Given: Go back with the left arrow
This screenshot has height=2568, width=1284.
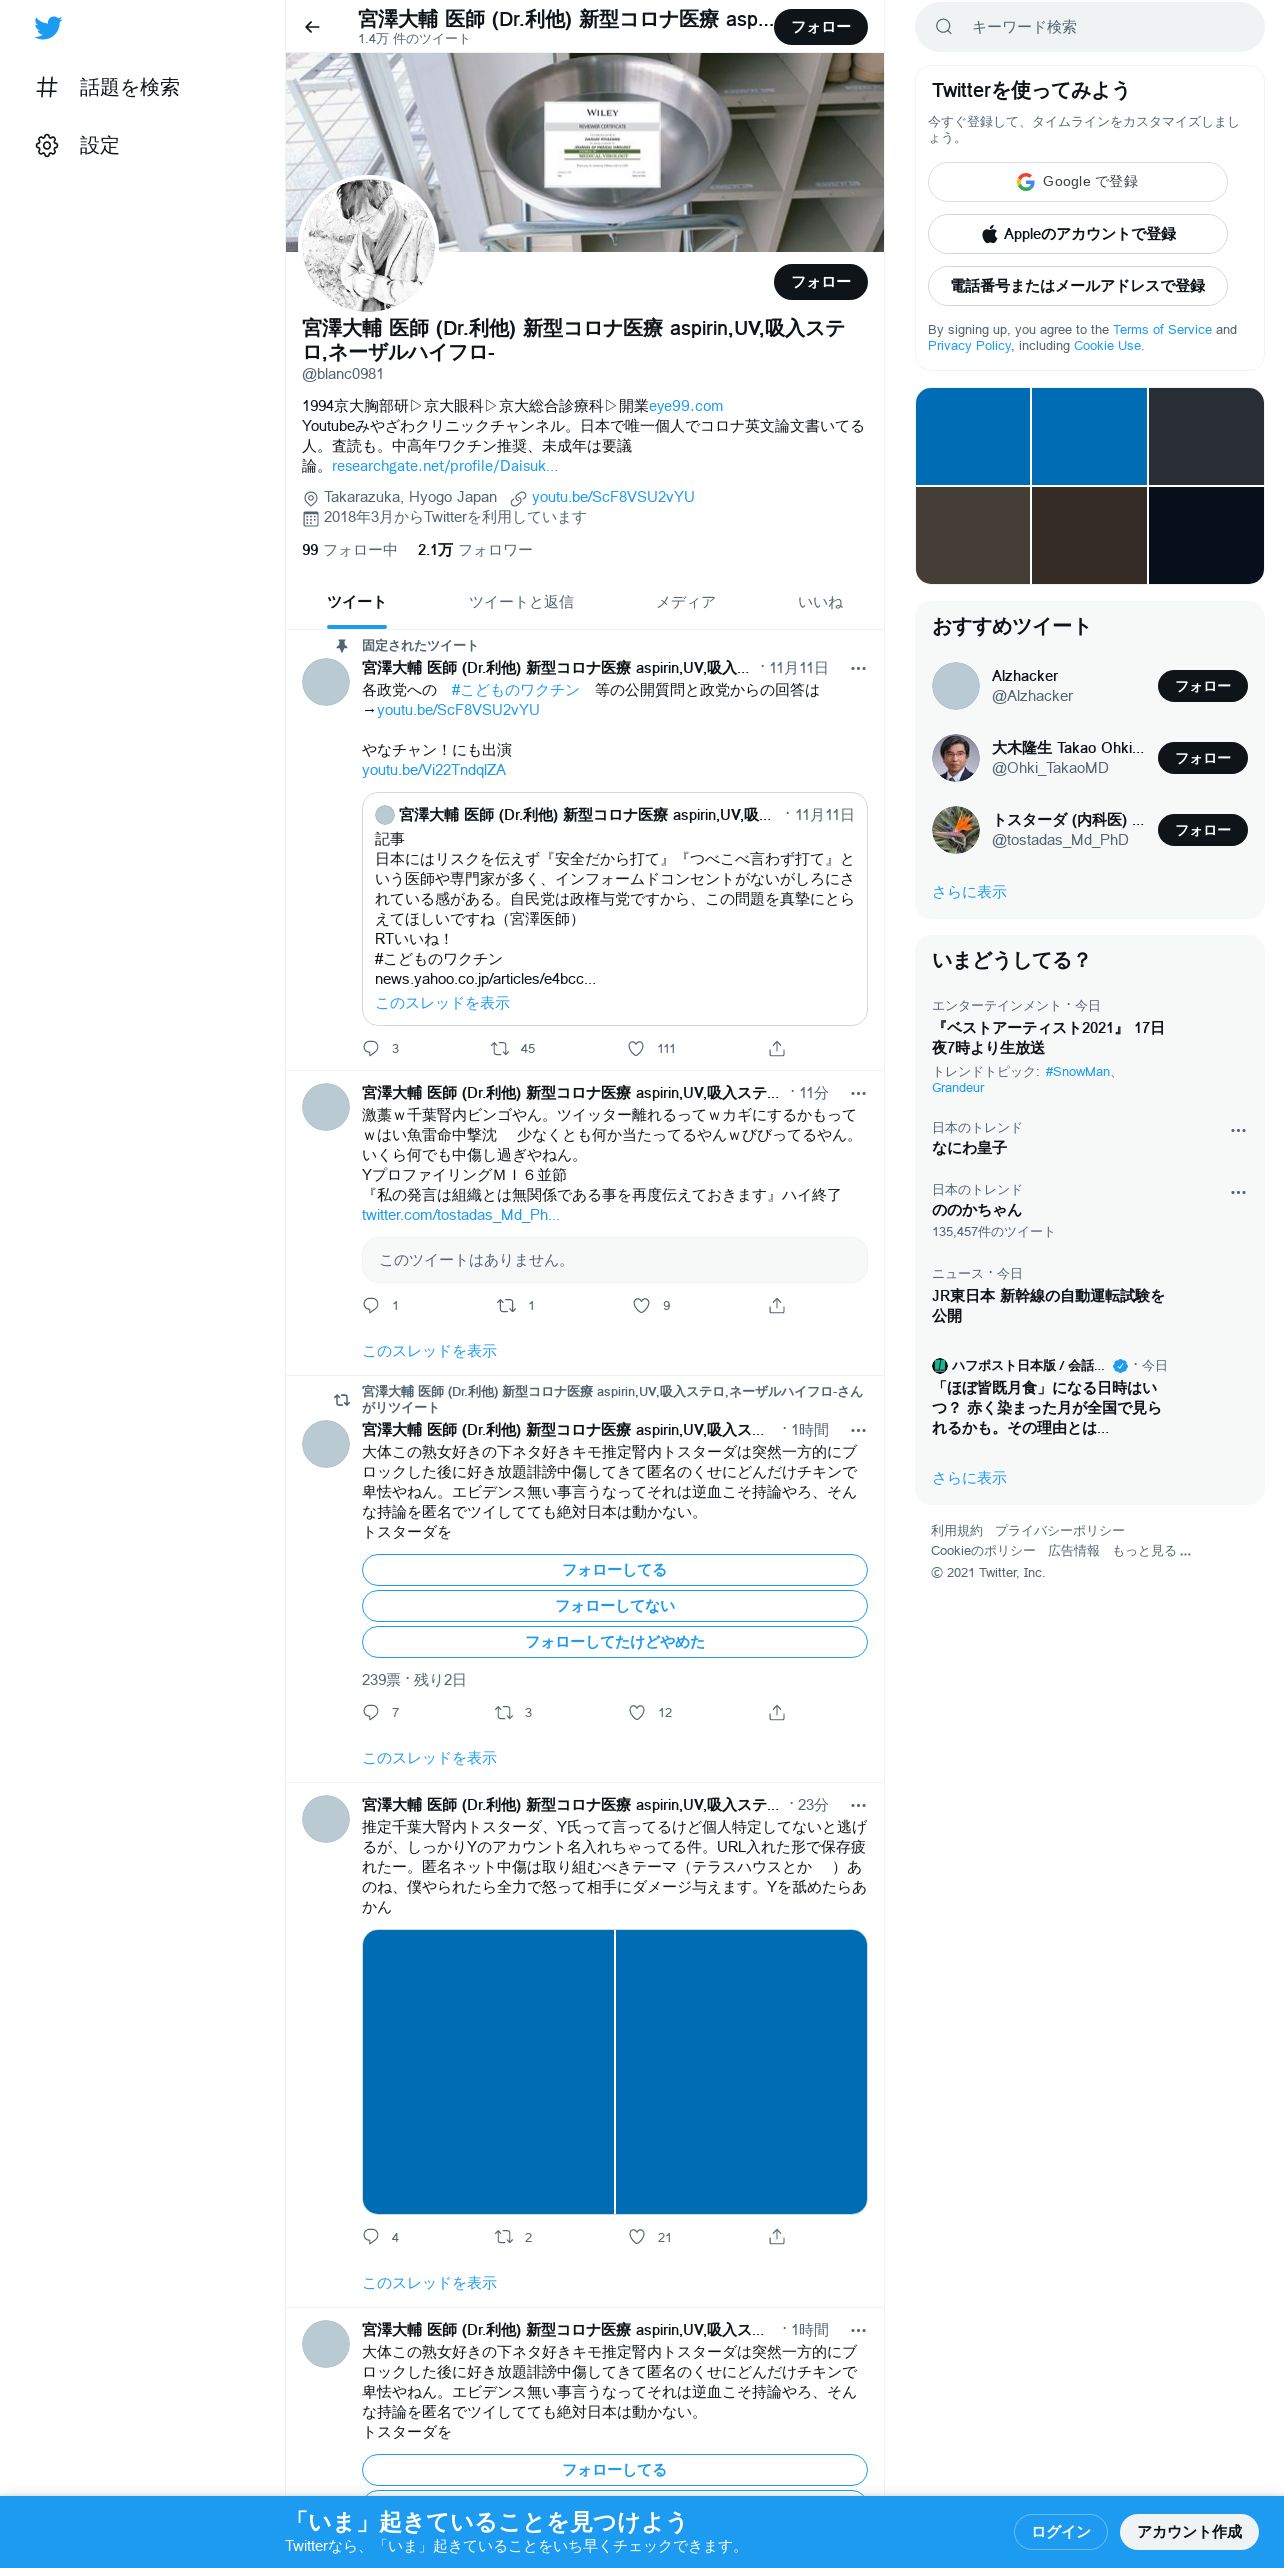Looking at the screenshot, I should [312, 27].
